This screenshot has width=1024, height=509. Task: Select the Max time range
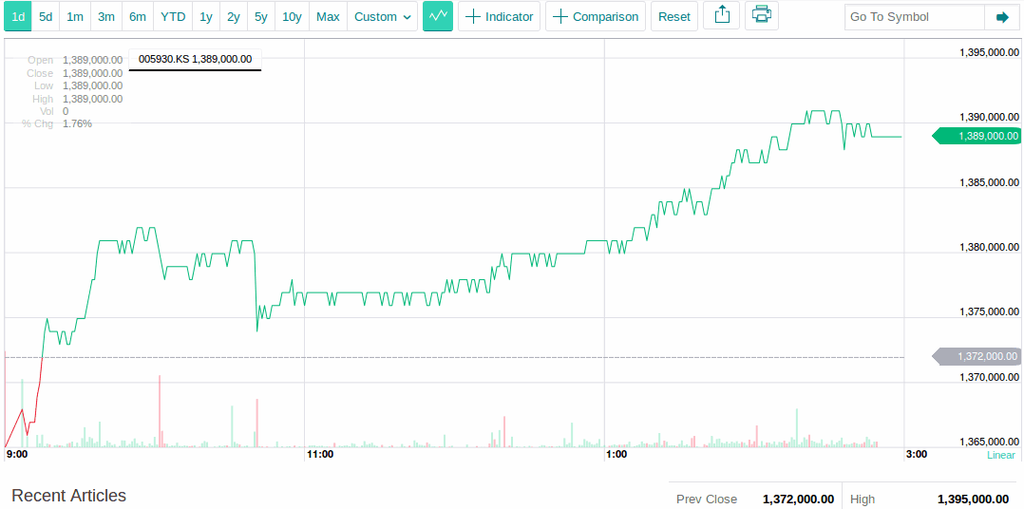click(328, 16)
